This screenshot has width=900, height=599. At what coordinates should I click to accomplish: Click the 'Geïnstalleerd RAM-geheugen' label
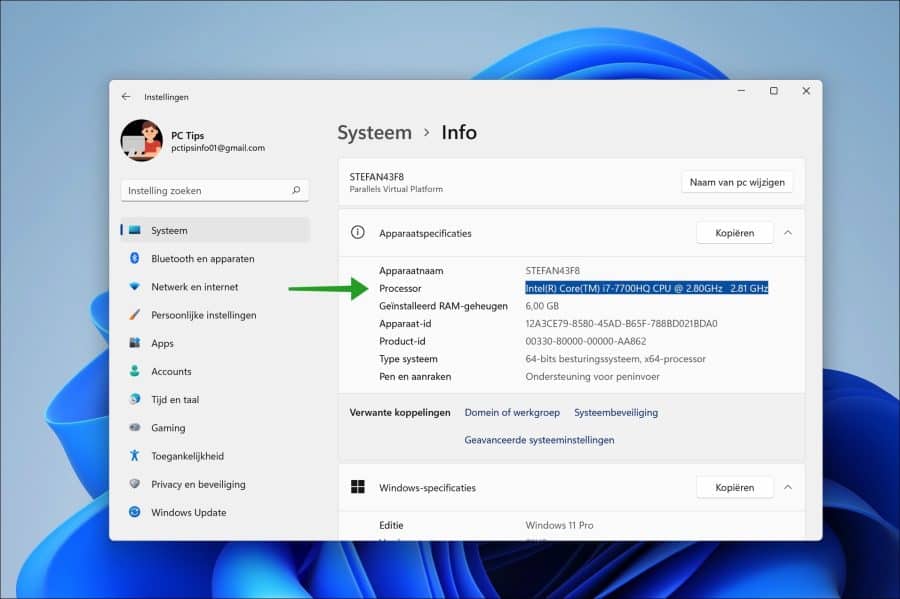click(443, 306)
